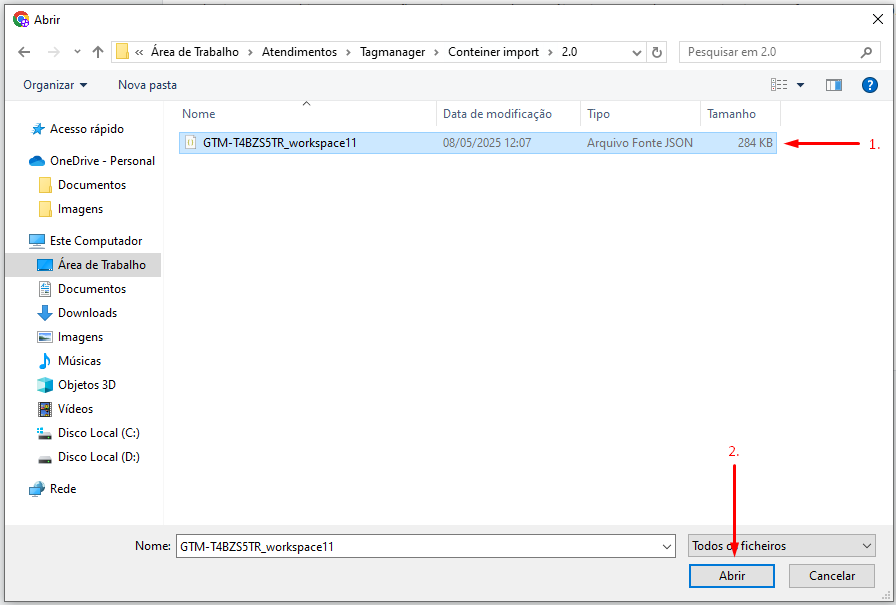
Task: Go up one folder level
Action: point(98,52)
